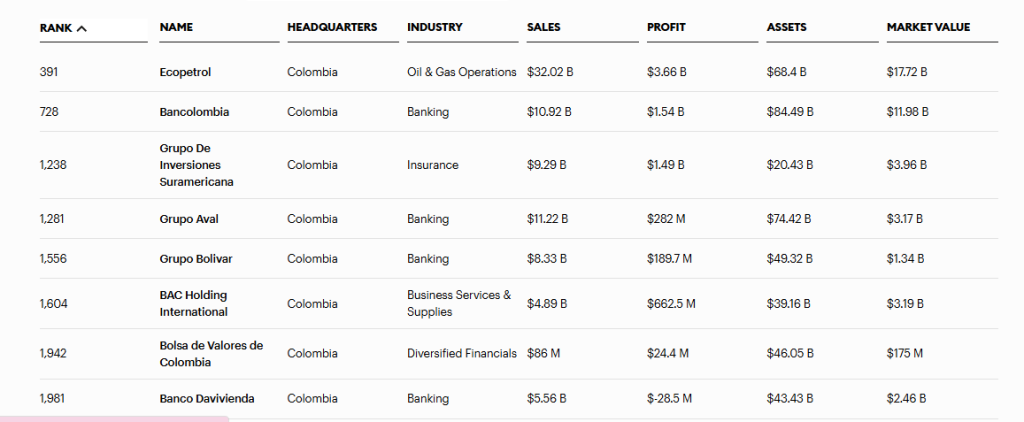Click Grupo Aval profit $282 M
This screenshot has height=422, width=1024.
pyautogui.click(x=667, y=219)
